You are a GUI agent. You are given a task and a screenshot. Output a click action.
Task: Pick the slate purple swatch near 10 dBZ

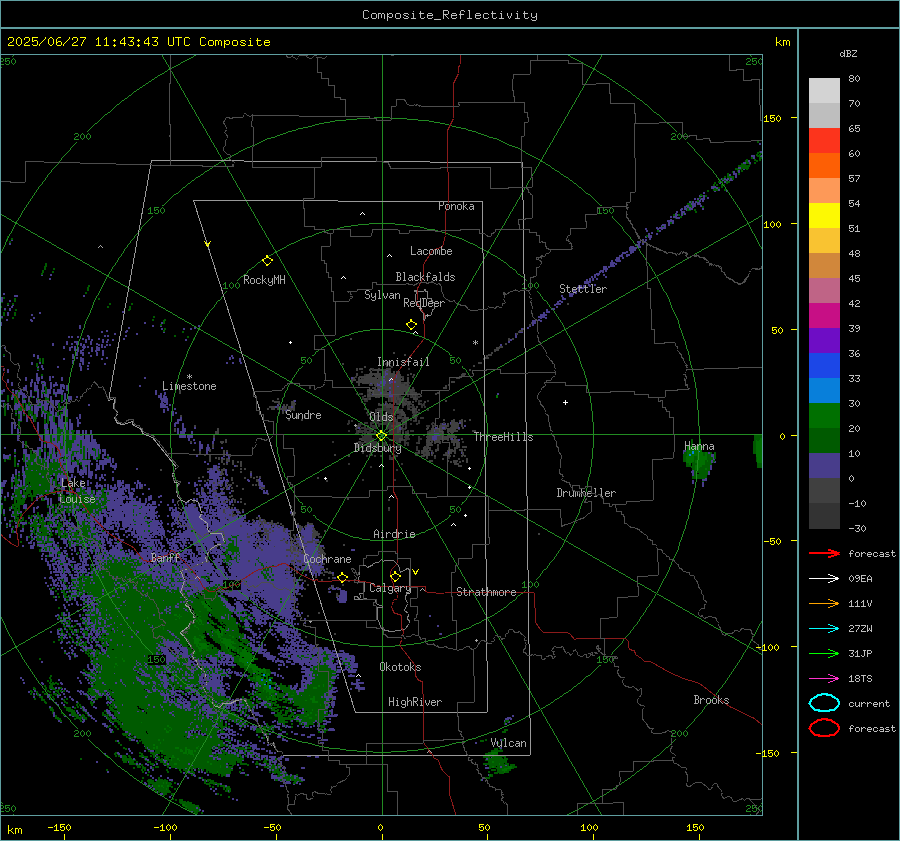[x=824, y=466]
